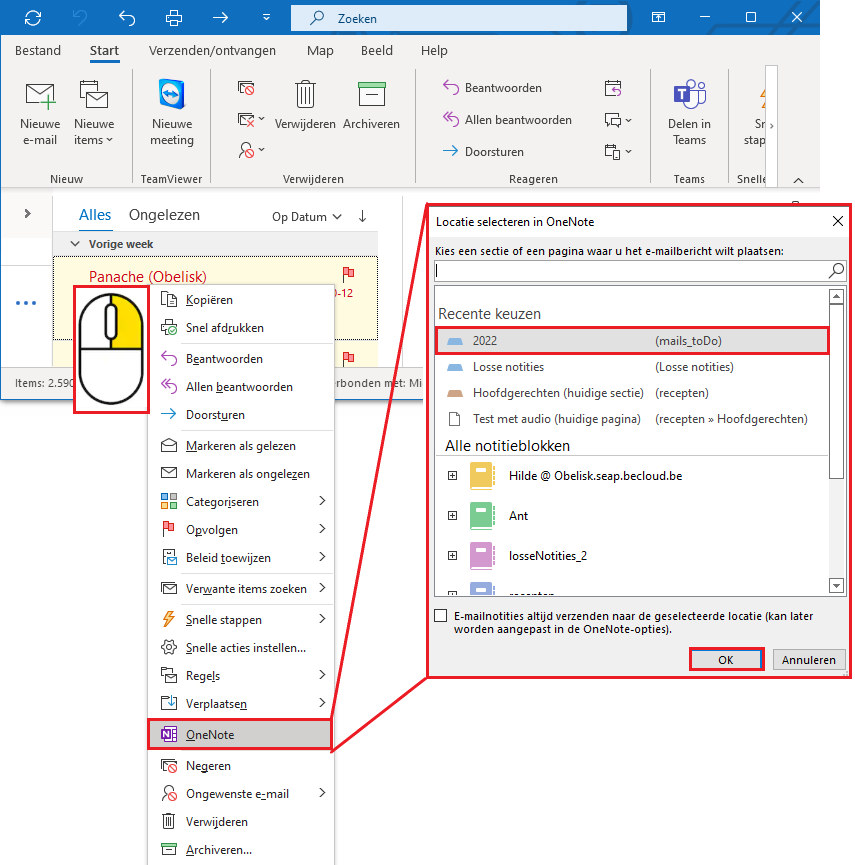The height and width of the screenshot is (865, 855).
Task: Toggle the sort direction arrow in message list
Action: click(x=362, y=216)
